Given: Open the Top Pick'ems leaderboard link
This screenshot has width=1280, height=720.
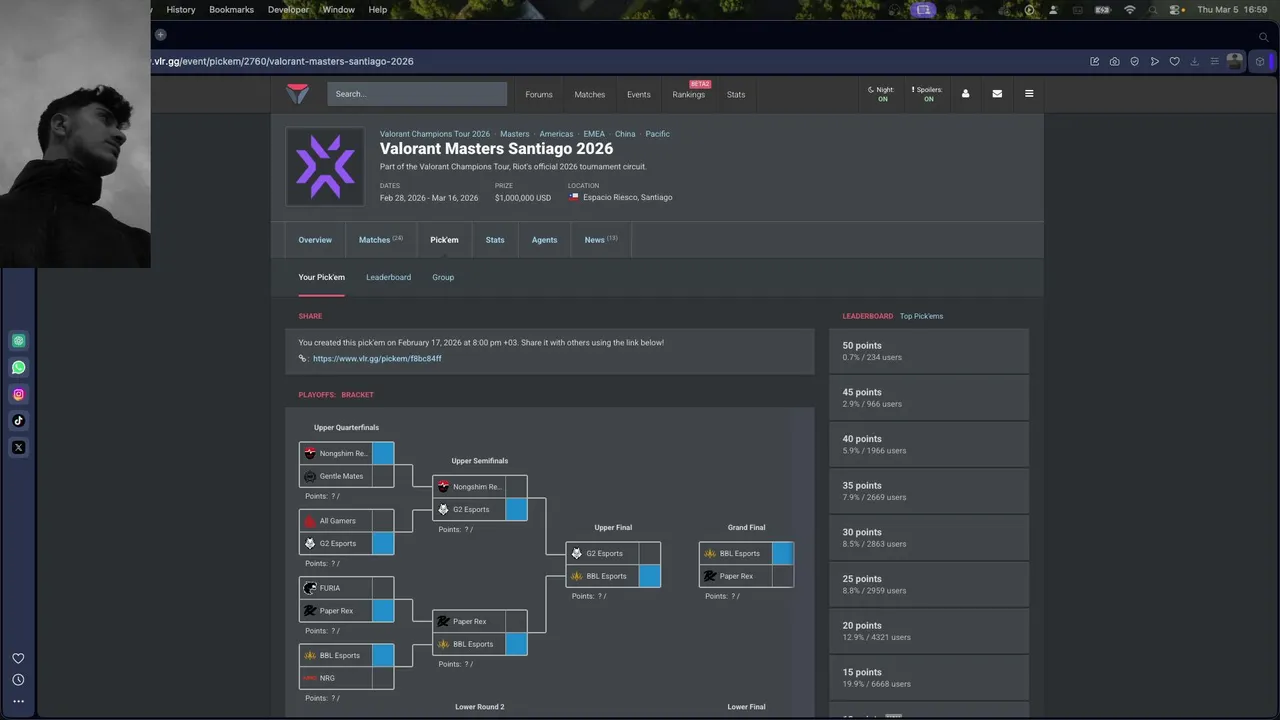Looking at the screenshot, I should [x=921, y=316].
